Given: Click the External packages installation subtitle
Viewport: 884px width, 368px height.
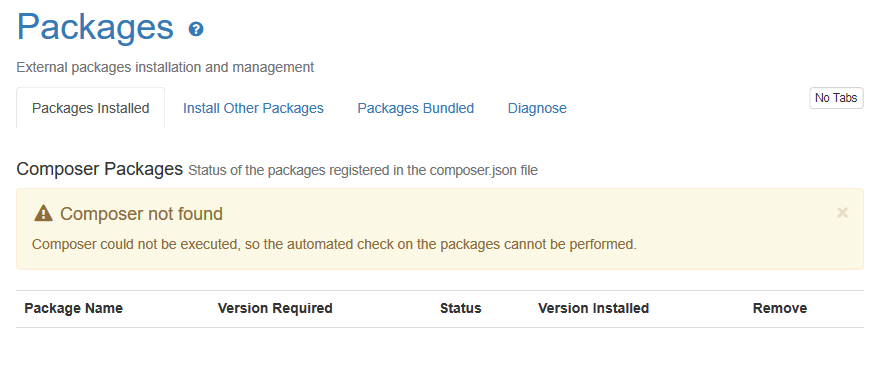Looking at the screenshot, I should pyautogui.click(x=165, y=67).
